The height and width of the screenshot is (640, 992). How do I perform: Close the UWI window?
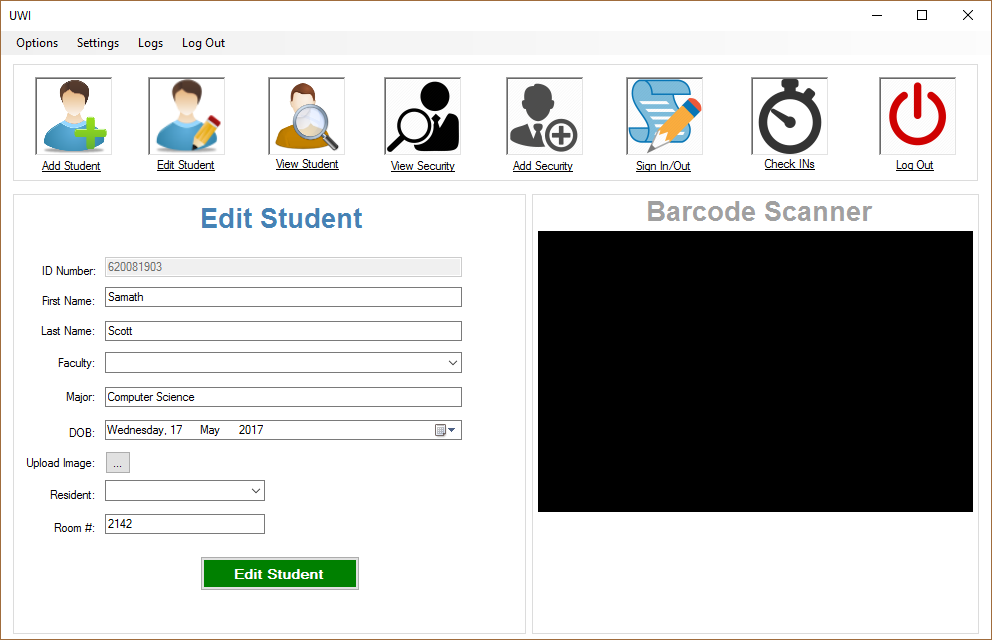(968, 15)
